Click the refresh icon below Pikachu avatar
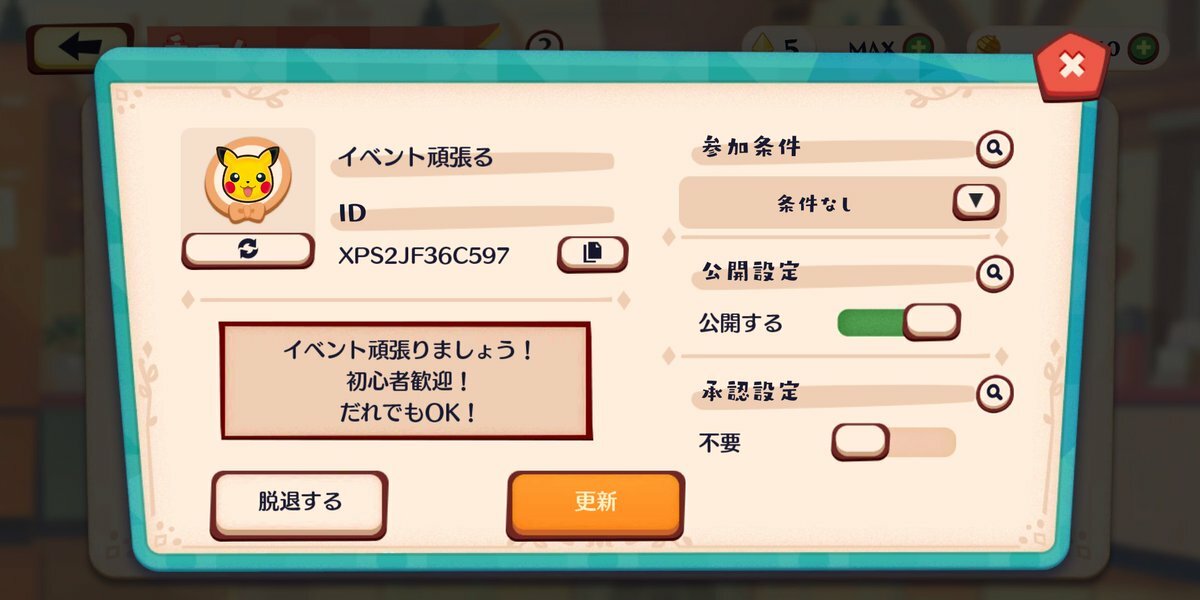Image resolution: width=1200 pixels, height=600 pixels. [247, 250]
